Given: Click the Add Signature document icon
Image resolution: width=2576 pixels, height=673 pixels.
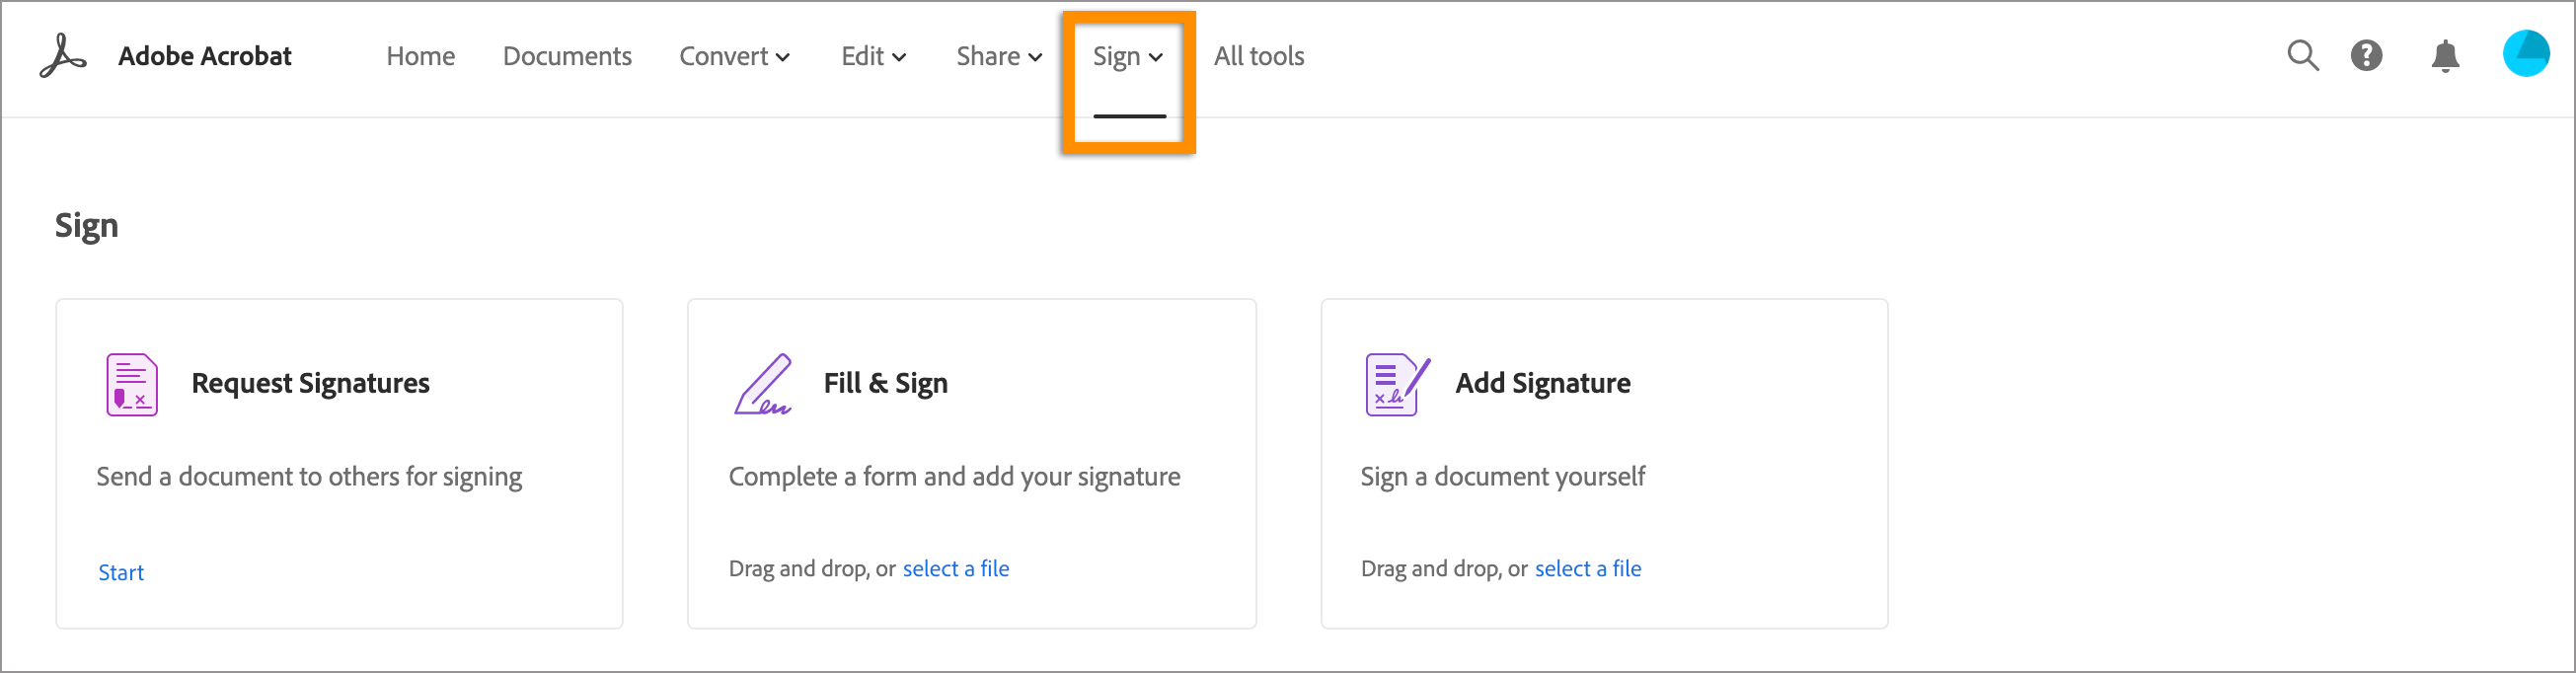Looking at the screenshot, I should point(1396,385).
